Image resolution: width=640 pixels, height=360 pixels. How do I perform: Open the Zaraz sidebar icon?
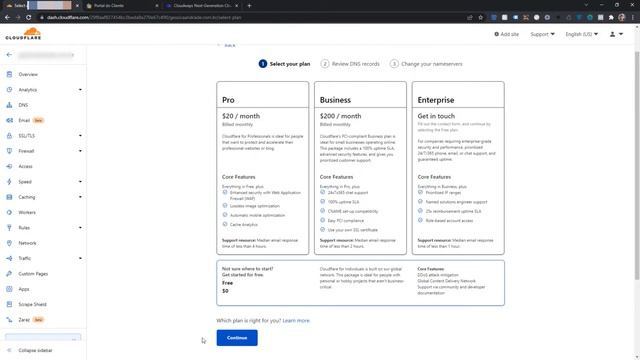[x=9, y=320]
